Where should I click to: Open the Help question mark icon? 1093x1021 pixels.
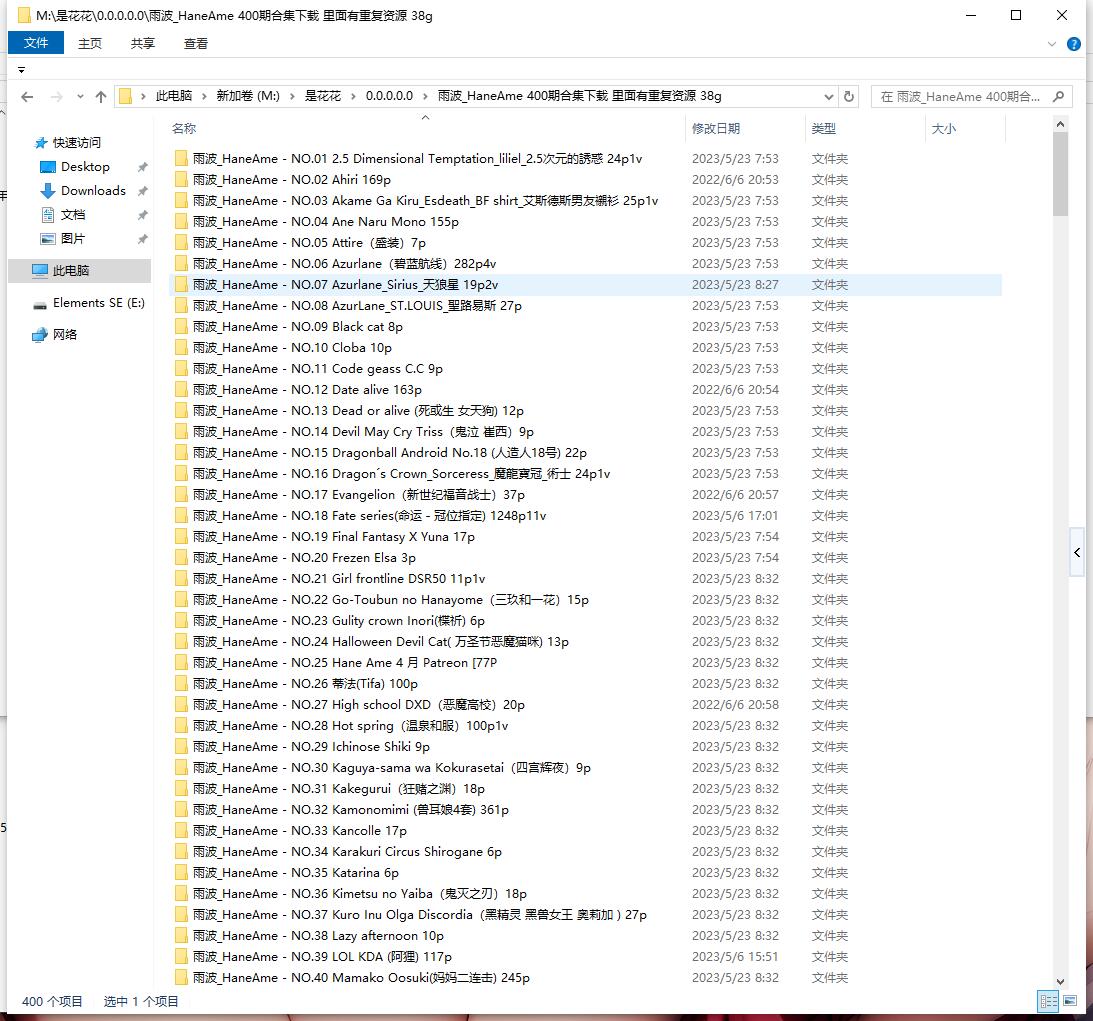pyautogui.click(x=1073, y=44)
